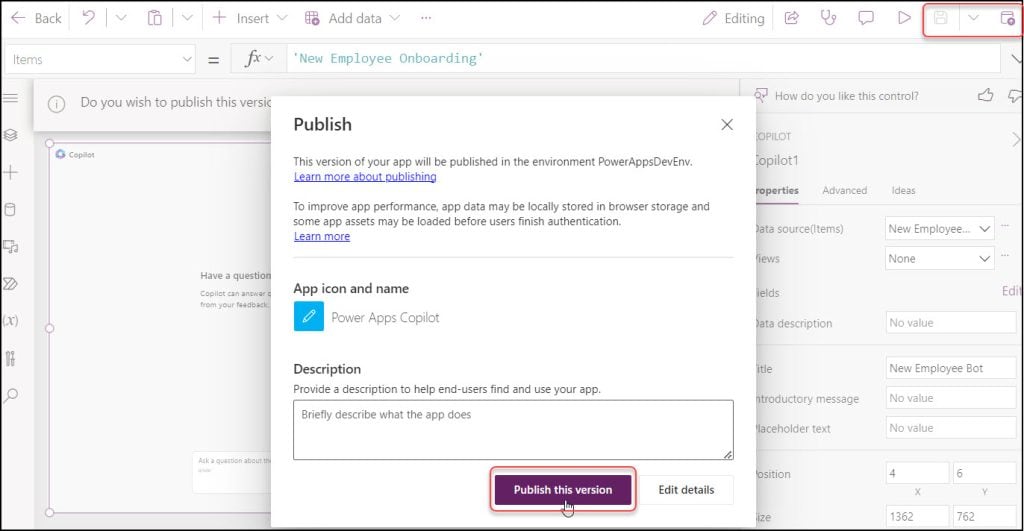Click the Position X field with 4
Image resolution: width=1024 pixels, height=531 pixels.
point(917,473)
